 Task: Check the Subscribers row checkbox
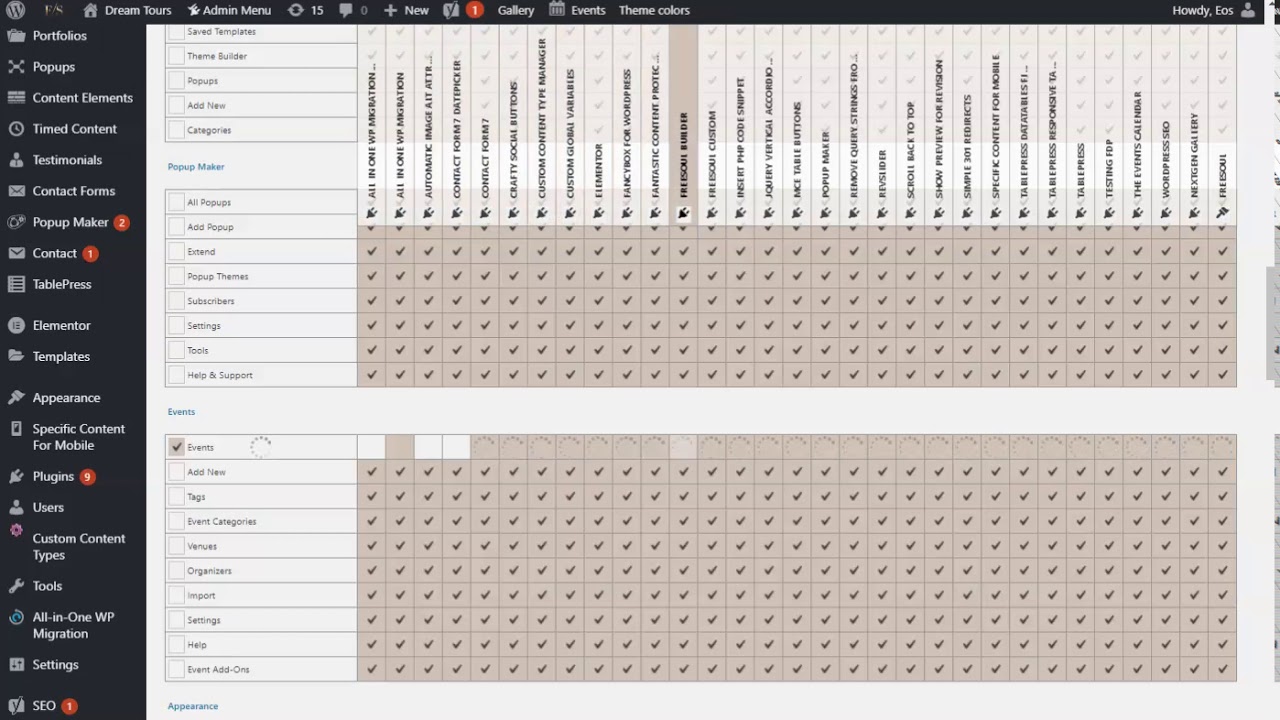point(177,301)
